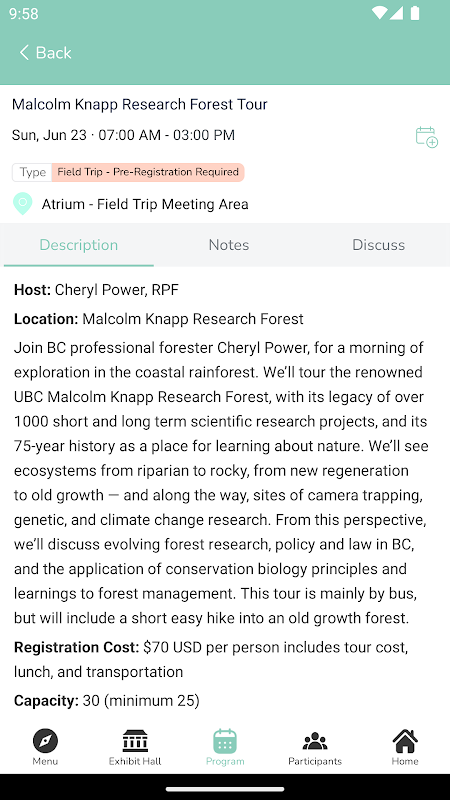Tap the Android gesture navigation bar
This screenshot has height=800, width=450.
click(225, 790)
